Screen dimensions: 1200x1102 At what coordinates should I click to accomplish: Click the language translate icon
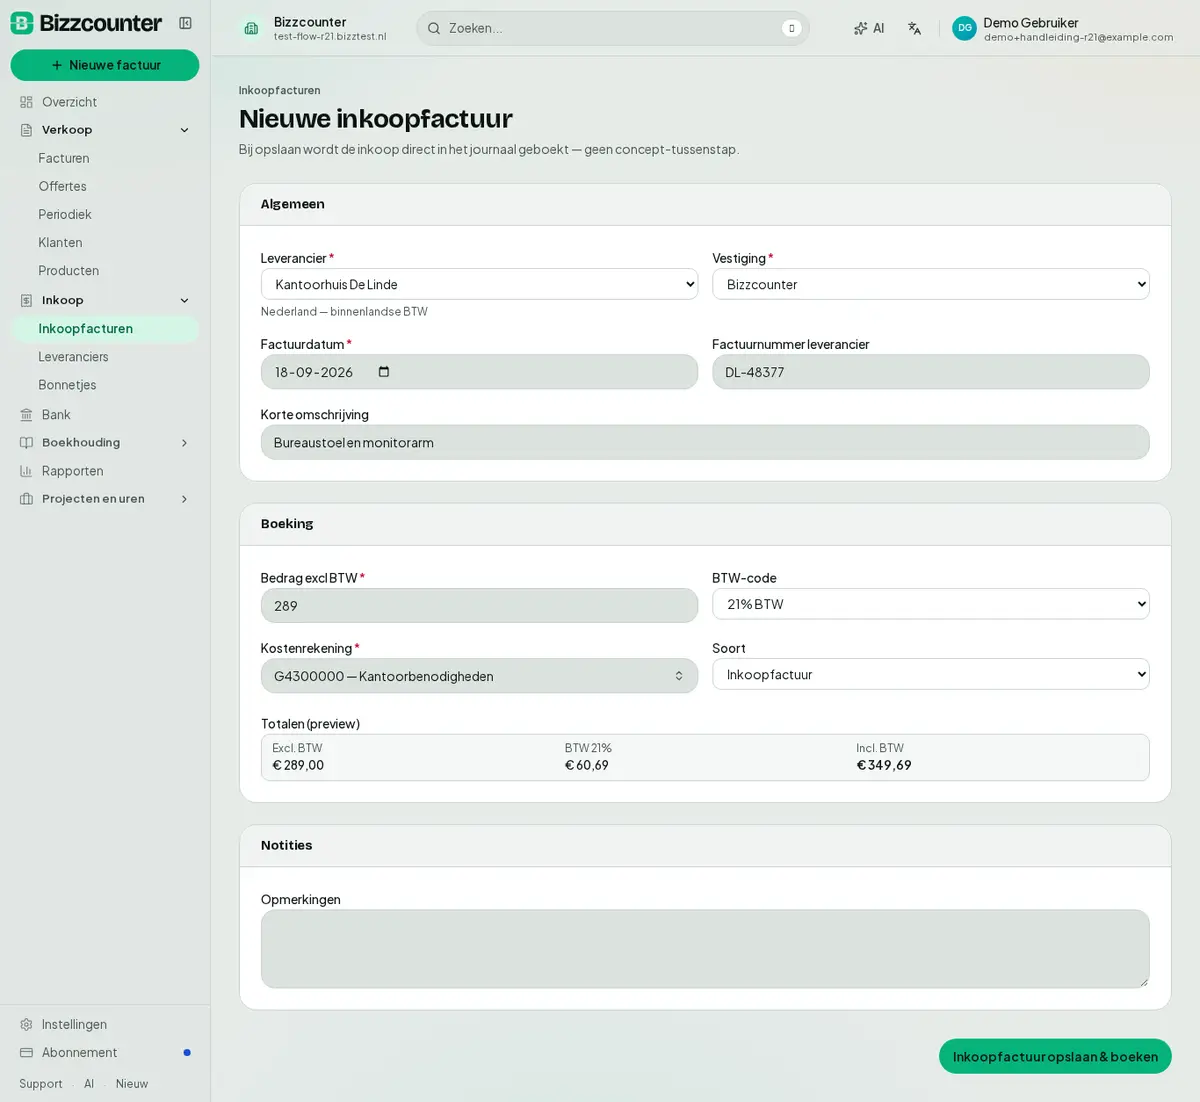pyautogui.click(x=914, y=28)
